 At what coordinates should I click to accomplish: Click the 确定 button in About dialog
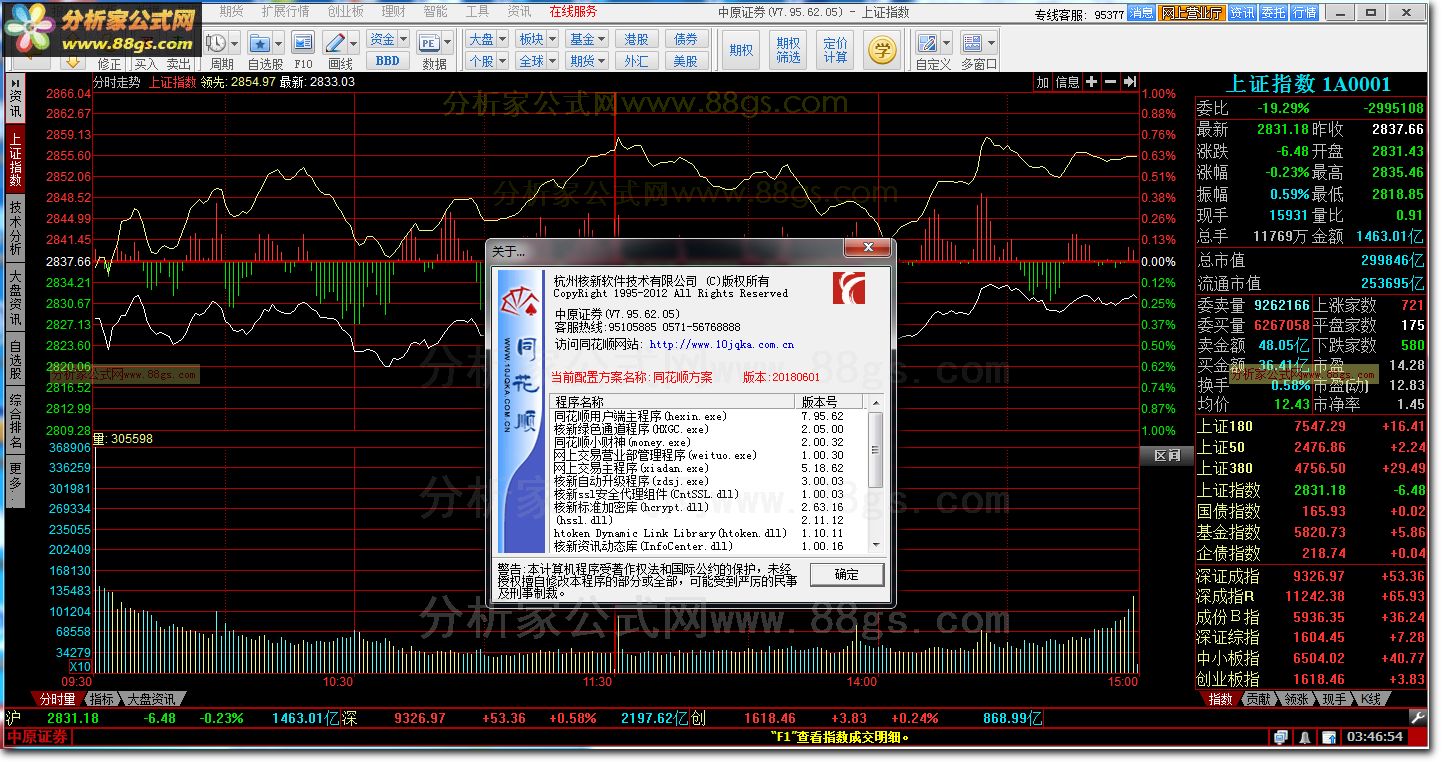(847, 574)
